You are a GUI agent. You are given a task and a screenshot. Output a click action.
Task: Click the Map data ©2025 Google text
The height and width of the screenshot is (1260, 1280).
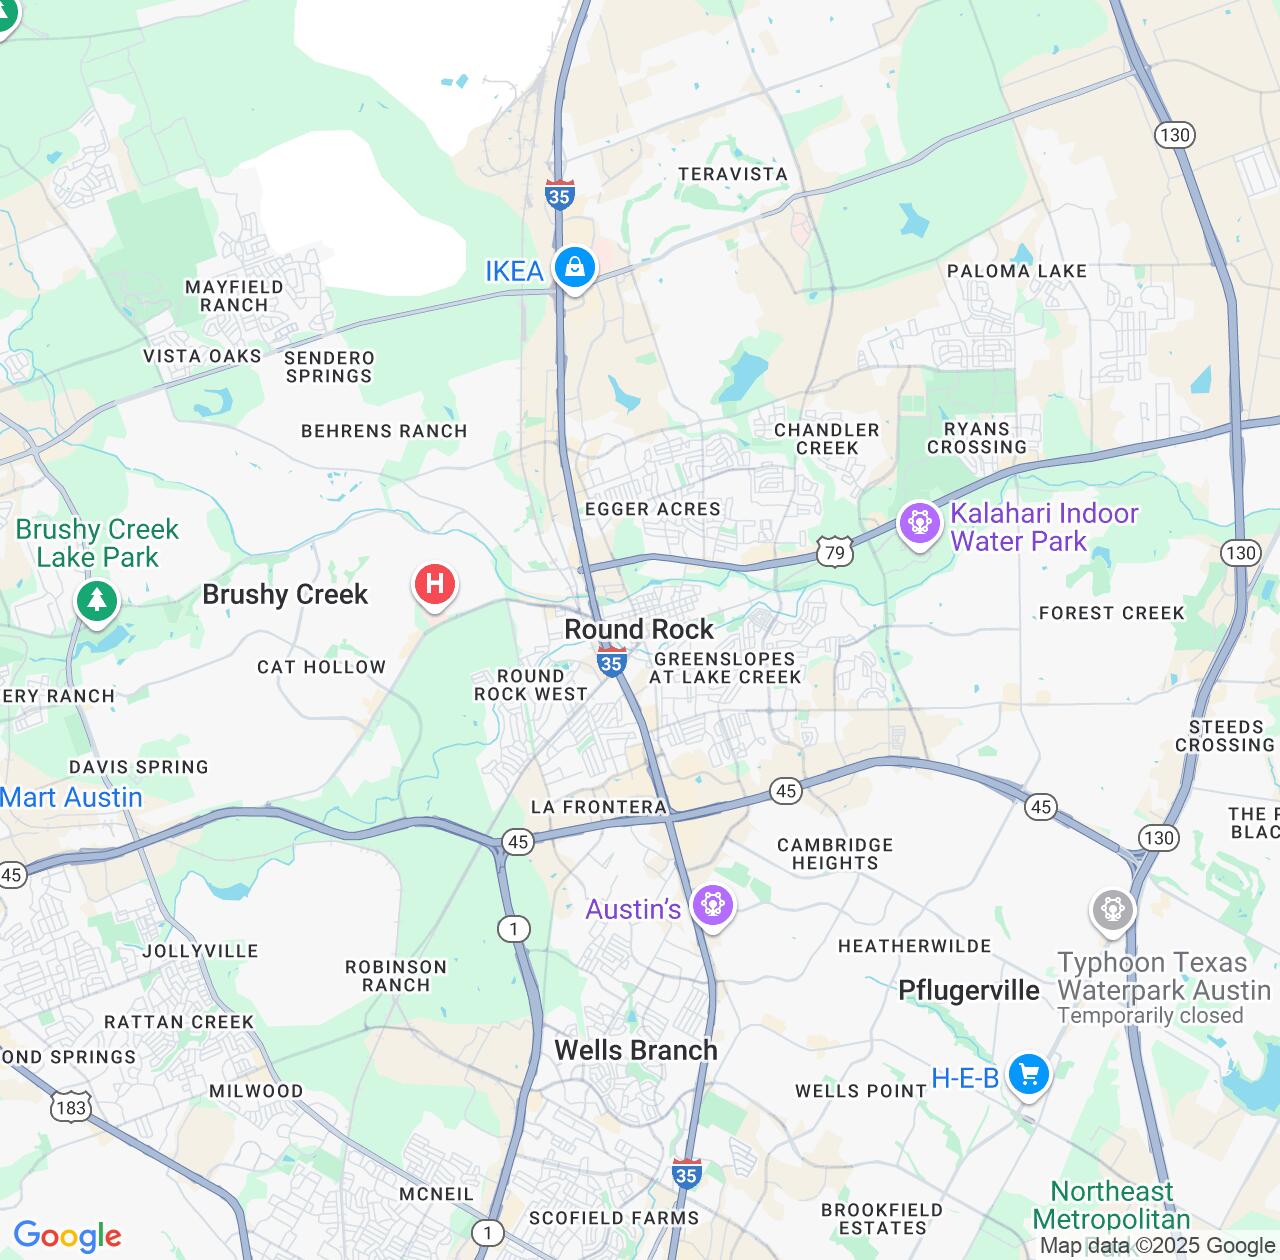point(1158,1246)
